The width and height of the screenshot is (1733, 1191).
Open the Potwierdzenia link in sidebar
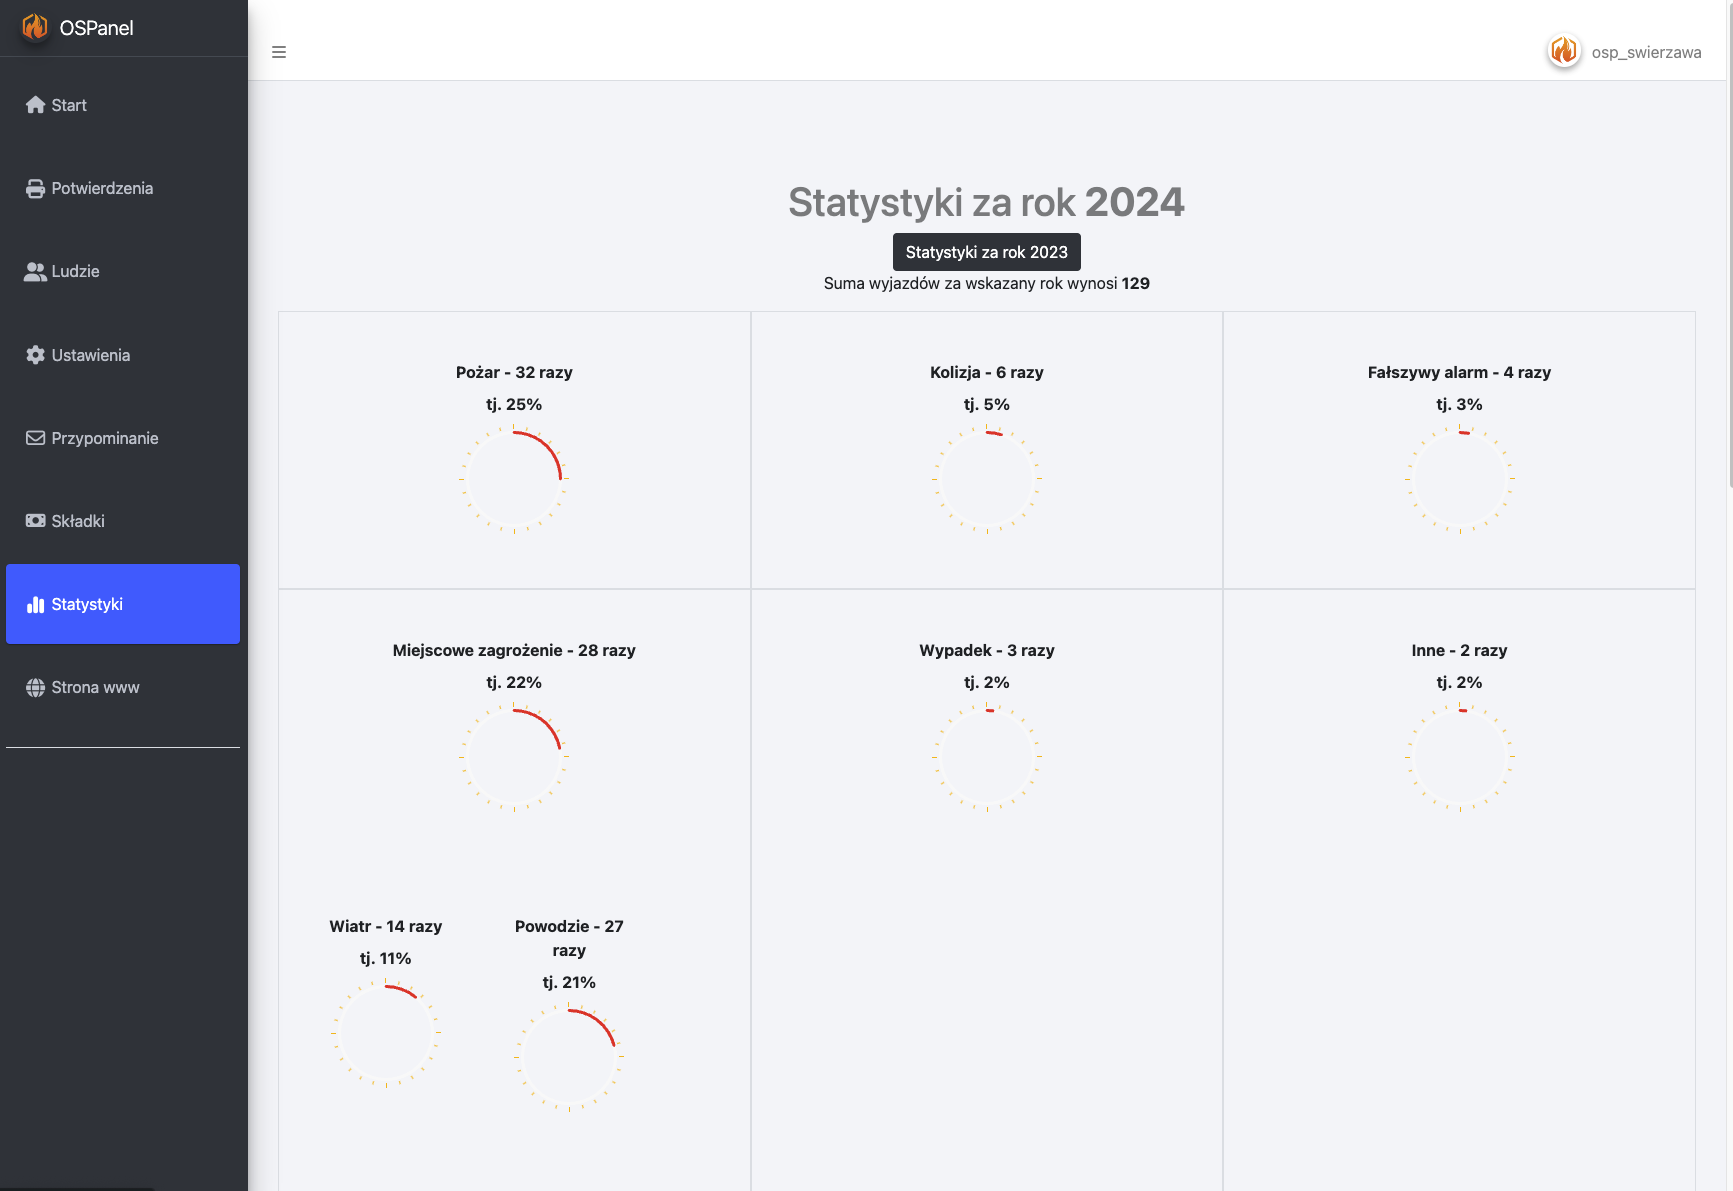(x=123, y=188)
